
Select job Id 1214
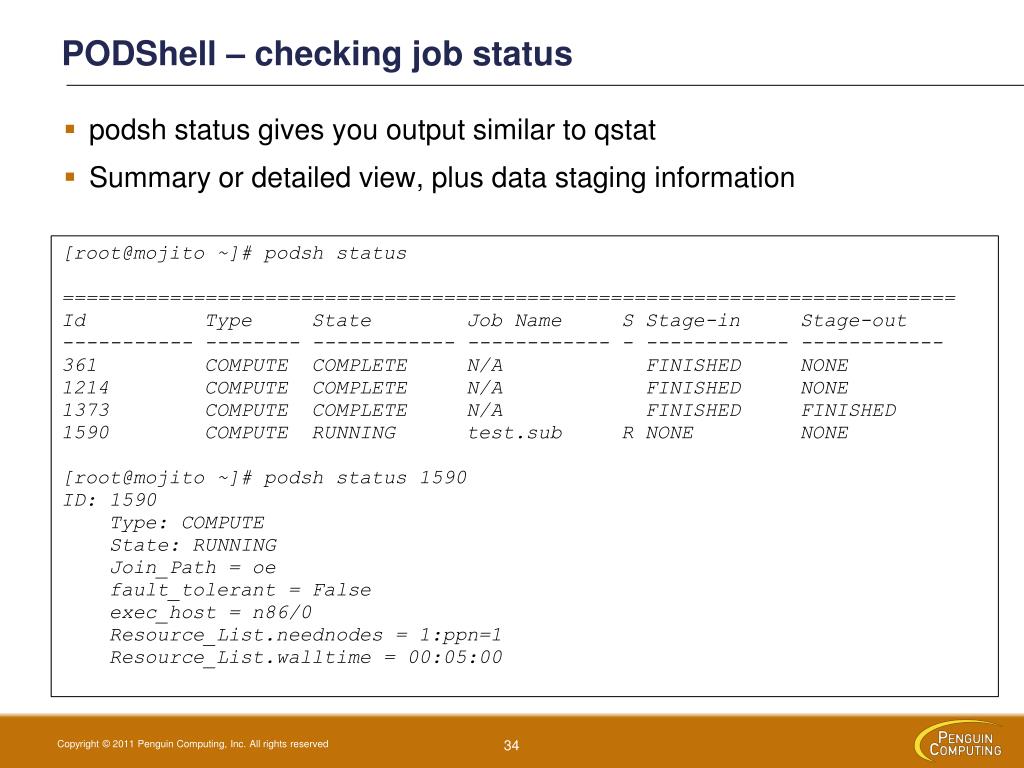point(86,388)
